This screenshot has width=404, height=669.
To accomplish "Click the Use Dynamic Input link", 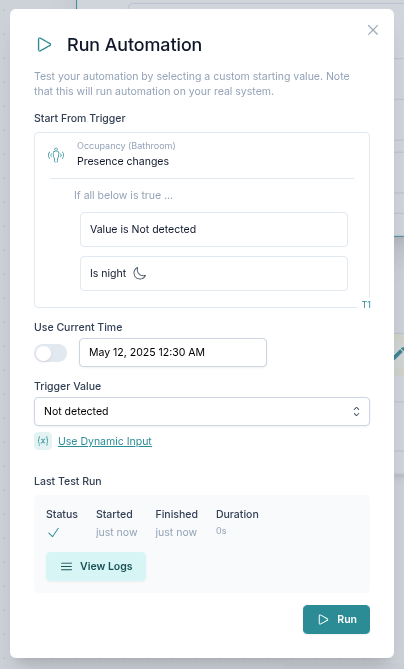I will 105,441.
